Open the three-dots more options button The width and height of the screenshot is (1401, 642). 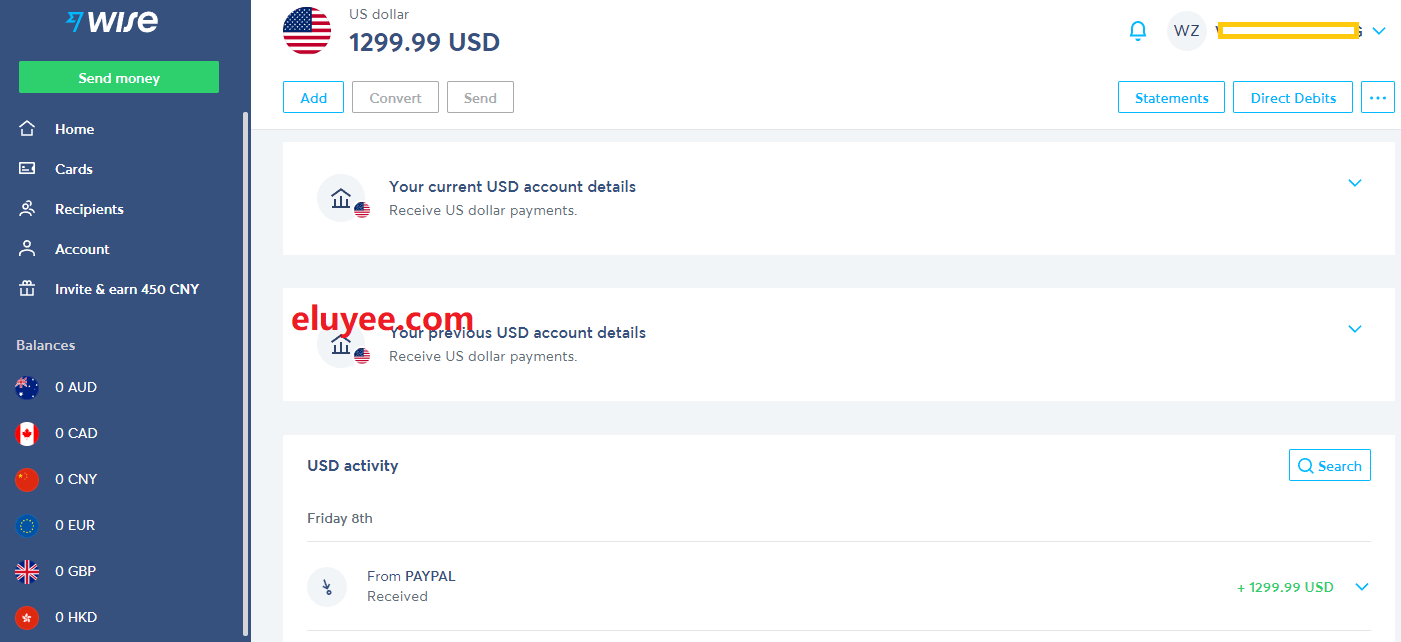1378,98
